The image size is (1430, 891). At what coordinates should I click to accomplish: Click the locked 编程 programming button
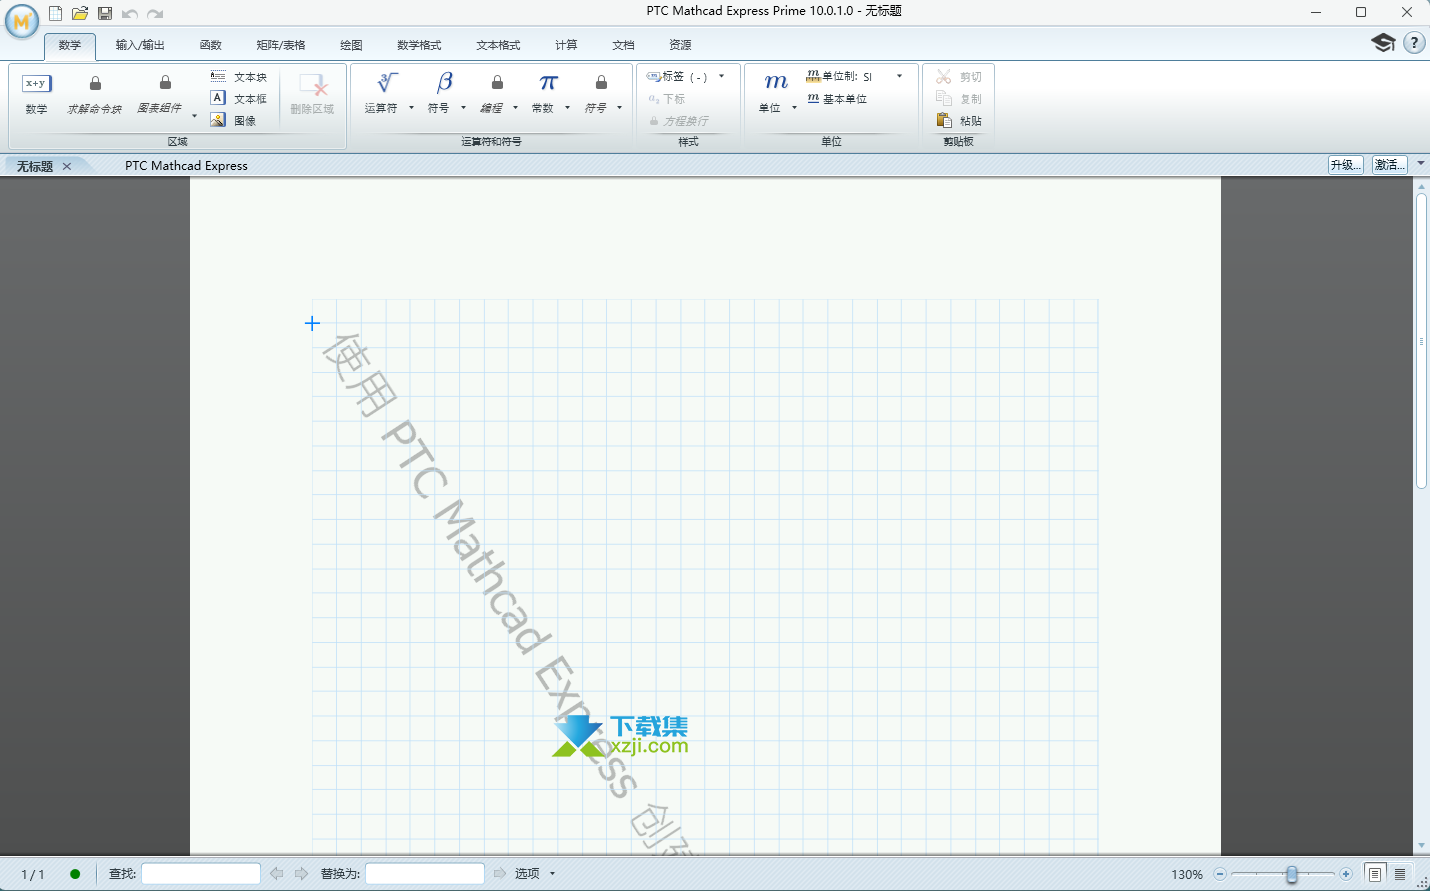(493, 92)
